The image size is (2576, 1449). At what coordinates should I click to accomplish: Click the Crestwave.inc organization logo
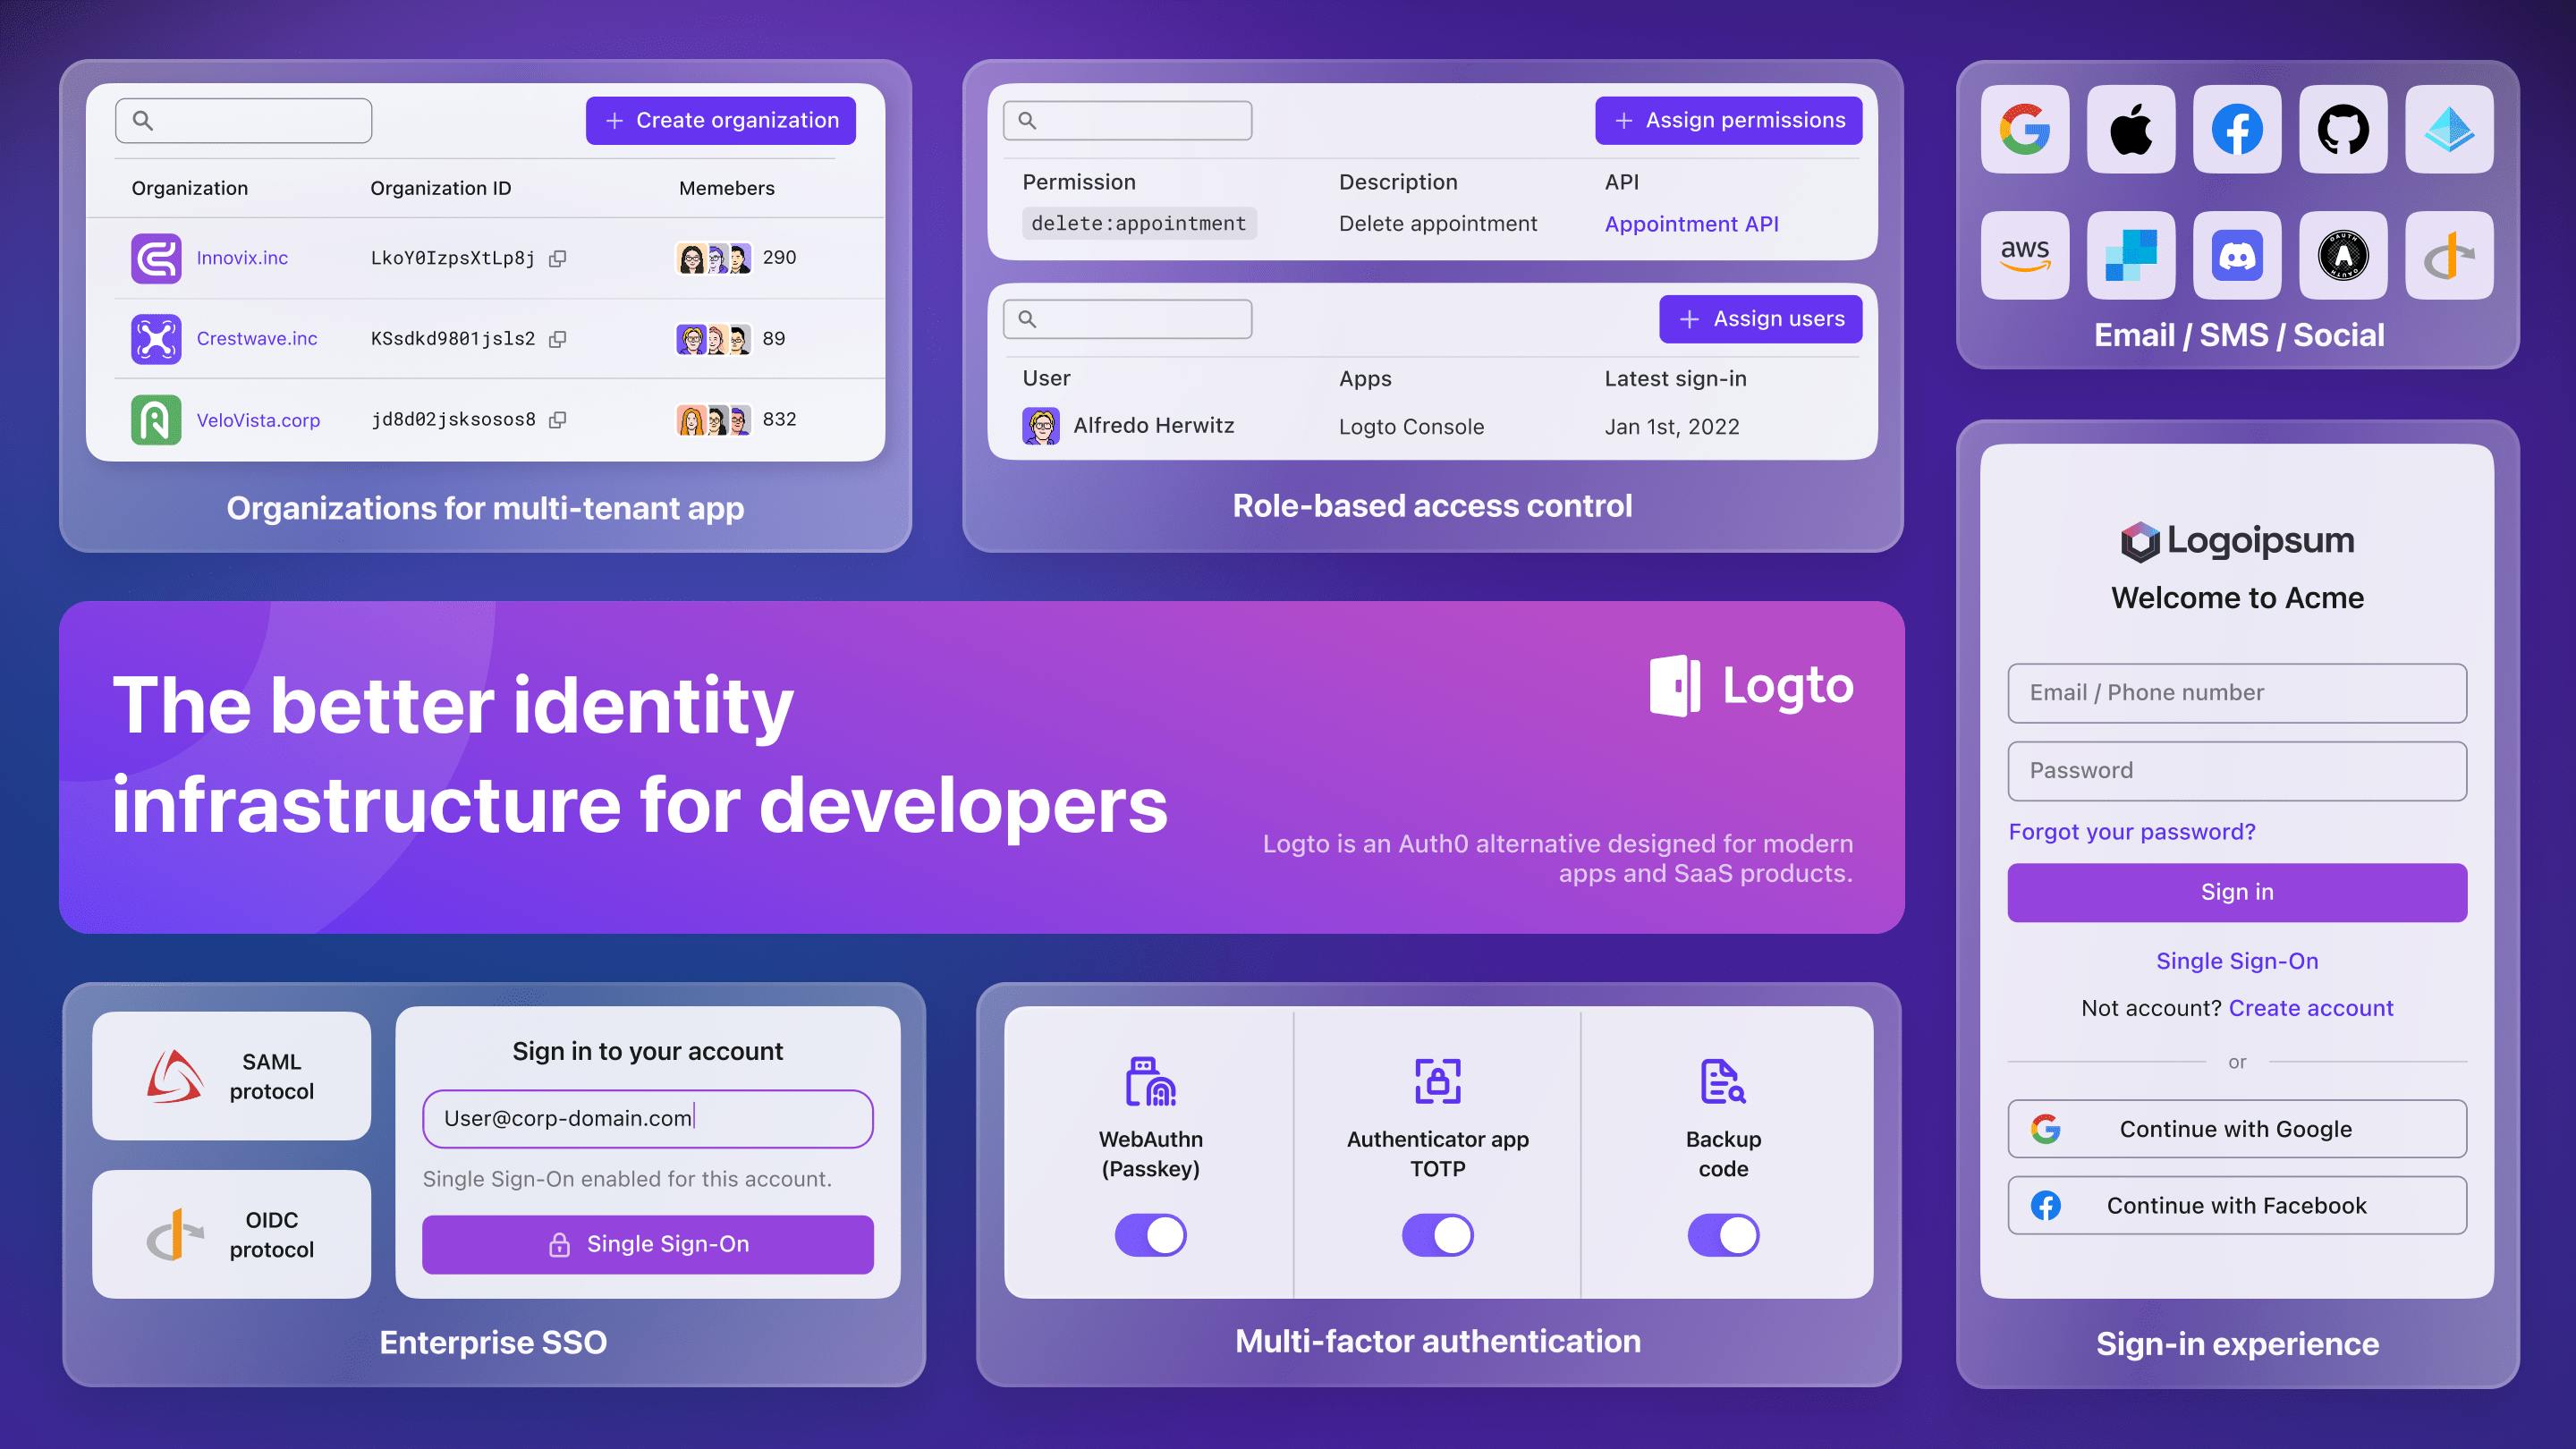[x=156, y=339]
